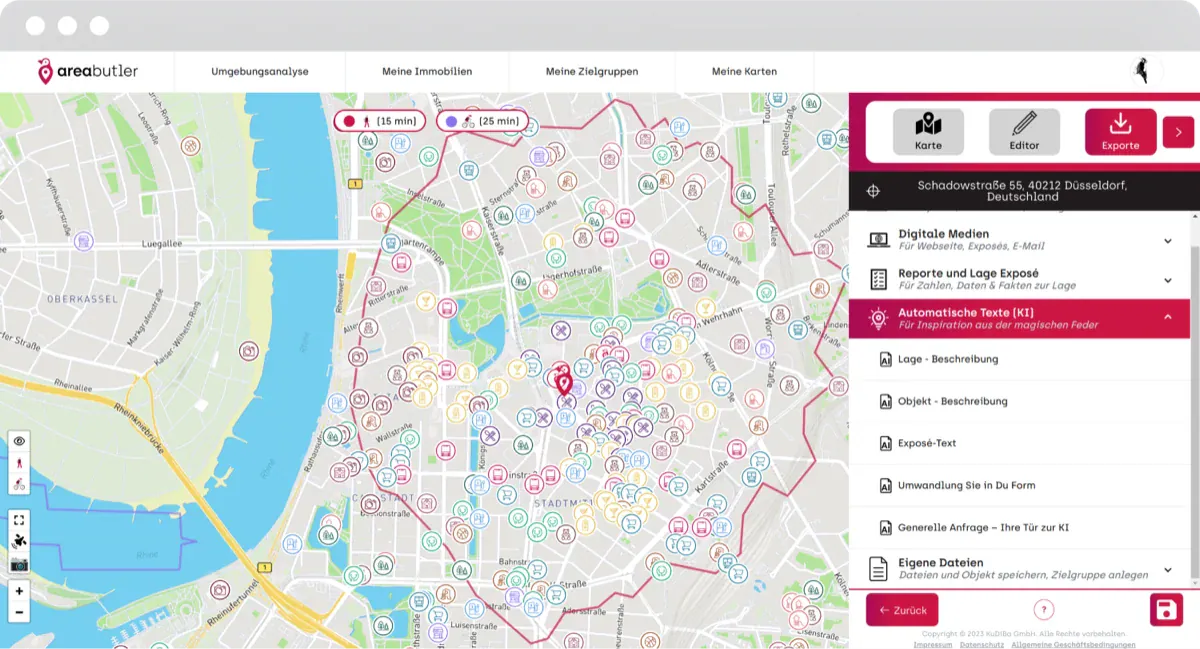1200x649 pixels.
Task: Click the Eigene Dateien section title
Action: (x=941, y=563)
